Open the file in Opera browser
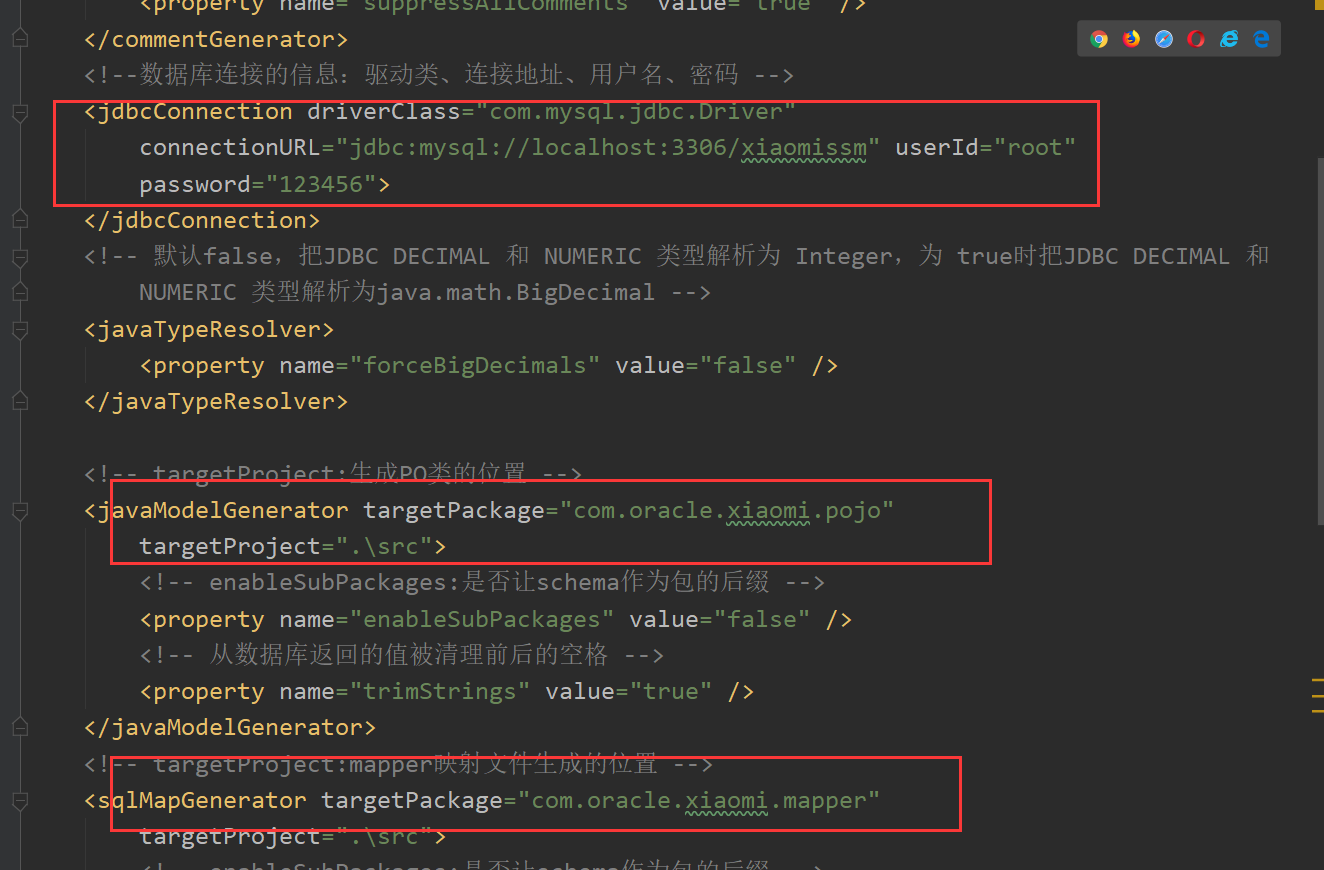 click(1196, 39)
